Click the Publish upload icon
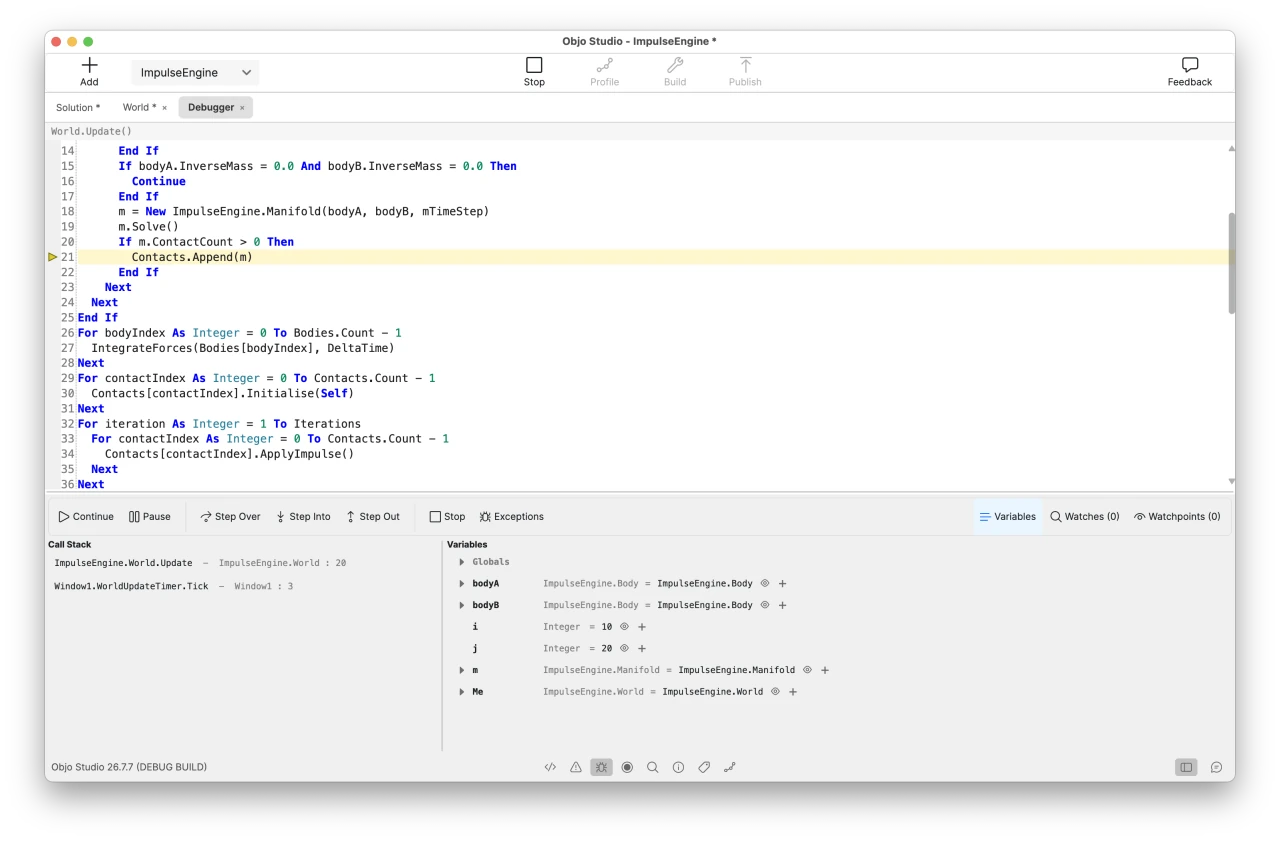 pyautogui.click(x=745, y=65)
